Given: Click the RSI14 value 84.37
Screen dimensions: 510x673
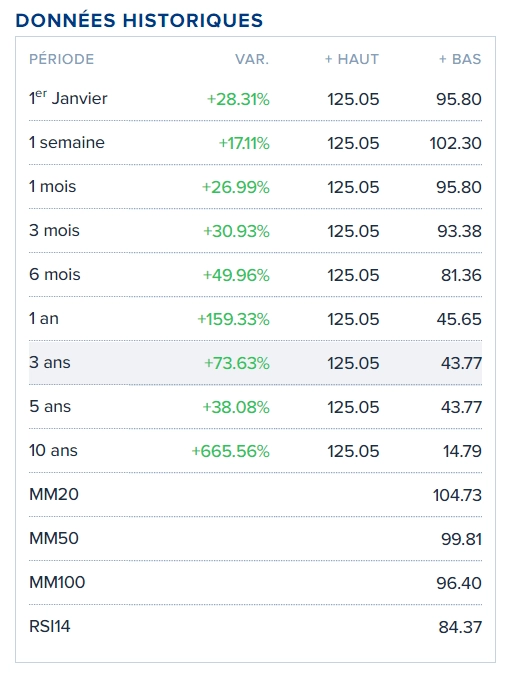Looking at the screenshot, I should (460, 627).
